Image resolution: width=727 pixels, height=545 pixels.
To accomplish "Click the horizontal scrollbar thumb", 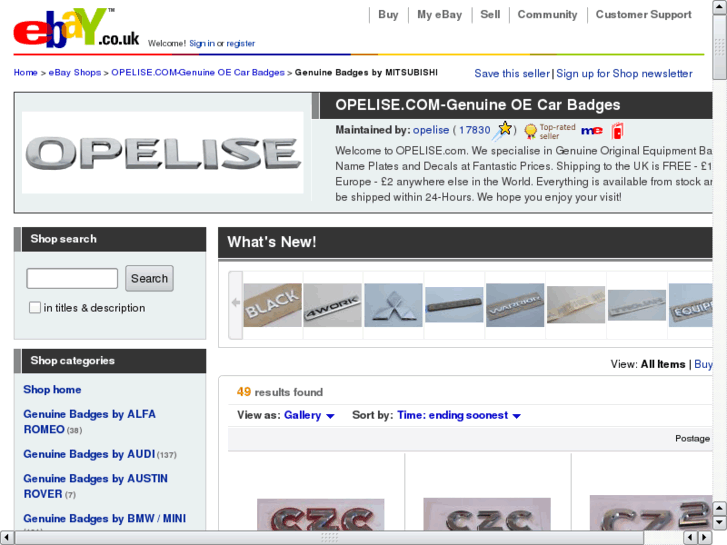I will click(x=329, y=538).
